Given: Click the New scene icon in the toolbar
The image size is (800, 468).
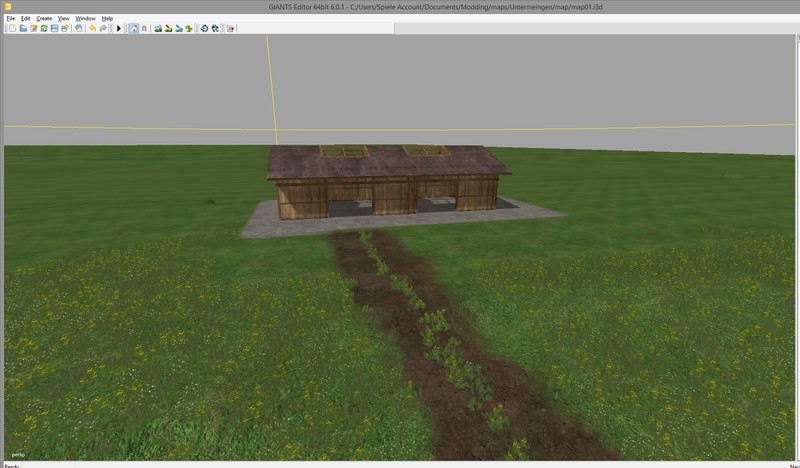Looking at the screenshot, I should pos(11,28).
